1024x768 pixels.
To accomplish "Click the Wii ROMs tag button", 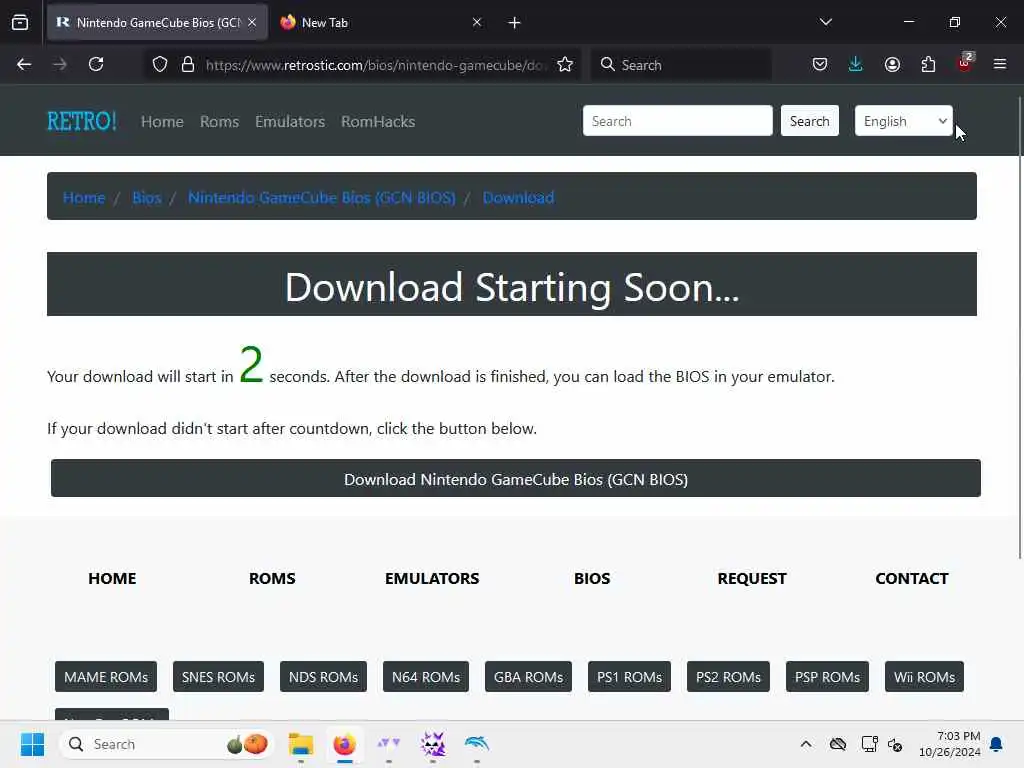I will 924,677.
